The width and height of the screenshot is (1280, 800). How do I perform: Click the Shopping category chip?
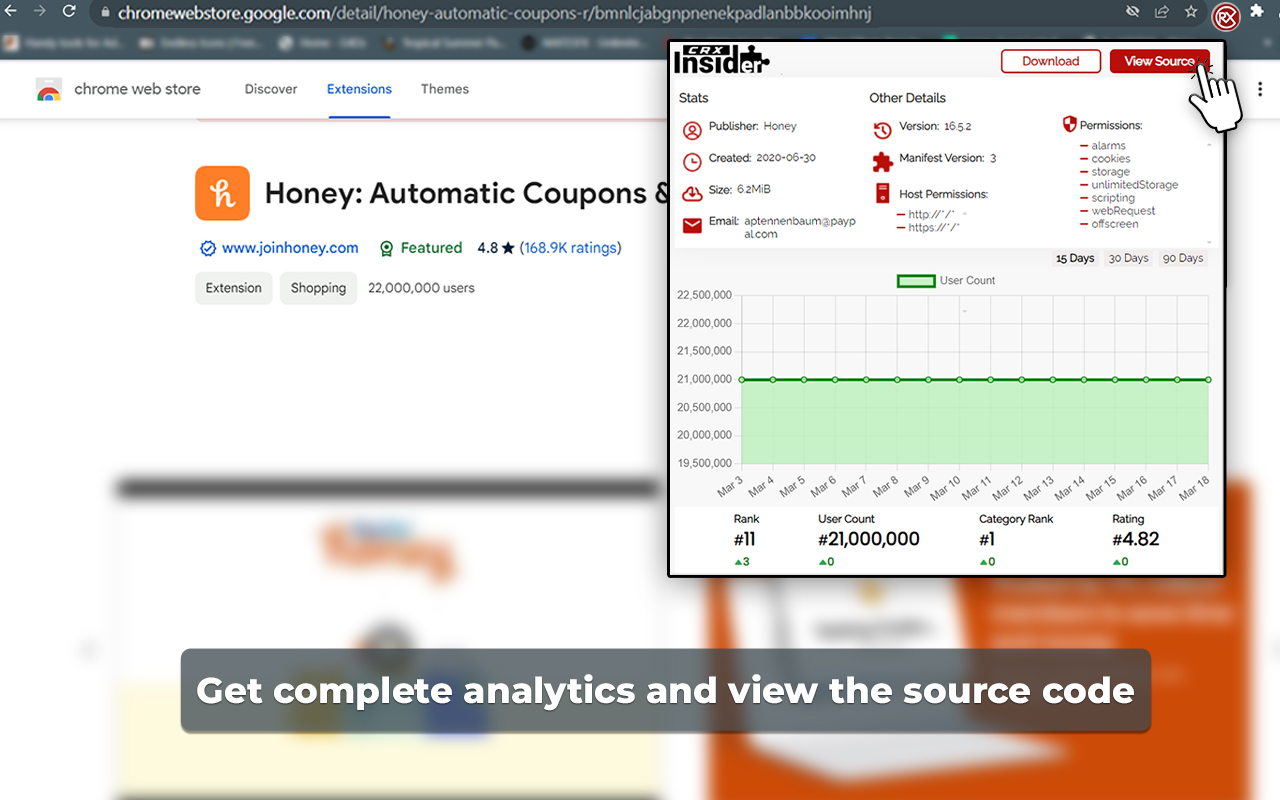(318, 288)
